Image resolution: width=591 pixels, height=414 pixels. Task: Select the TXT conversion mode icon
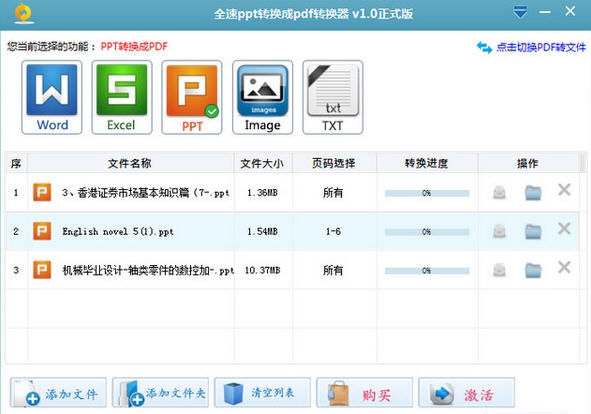(x=332, y=97)
